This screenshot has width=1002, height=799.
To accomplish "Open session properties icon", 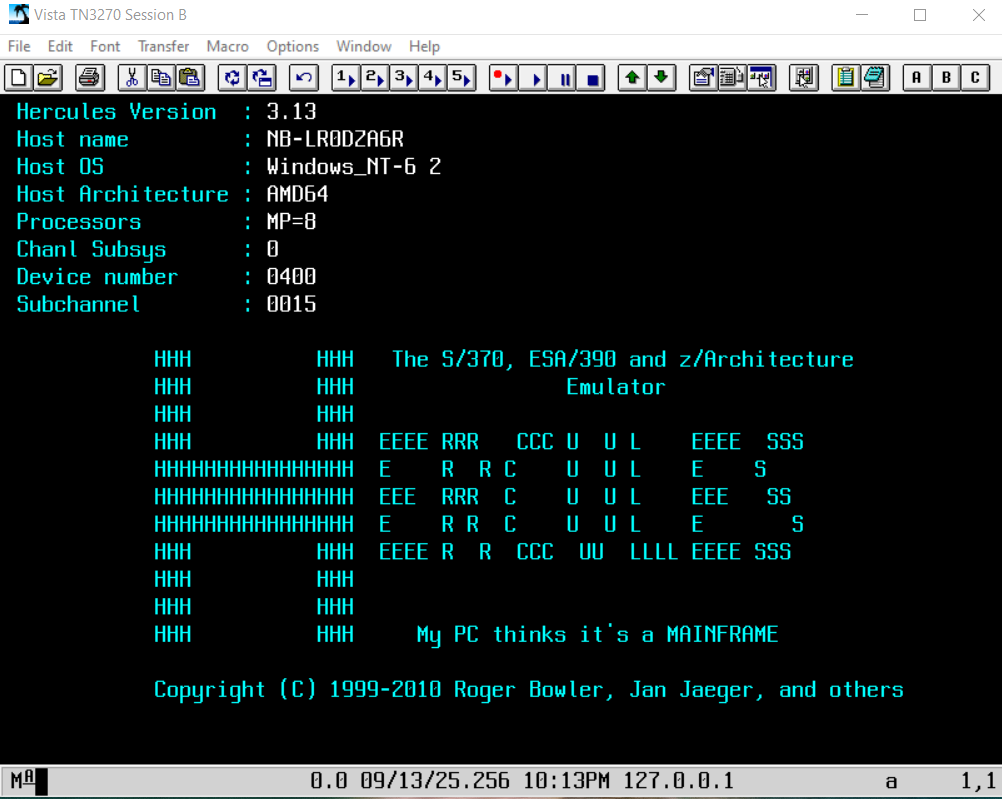I will [703, 78].
